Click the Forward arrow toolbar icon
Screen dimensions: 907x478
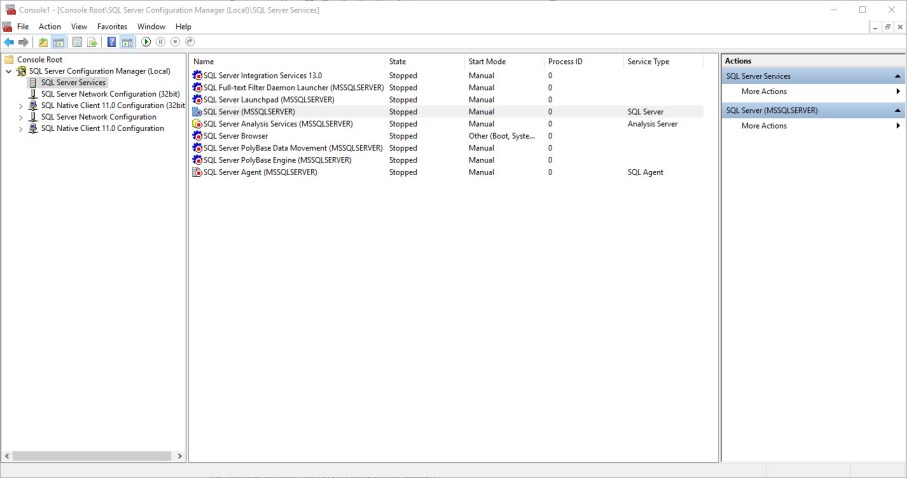[23, 42]
